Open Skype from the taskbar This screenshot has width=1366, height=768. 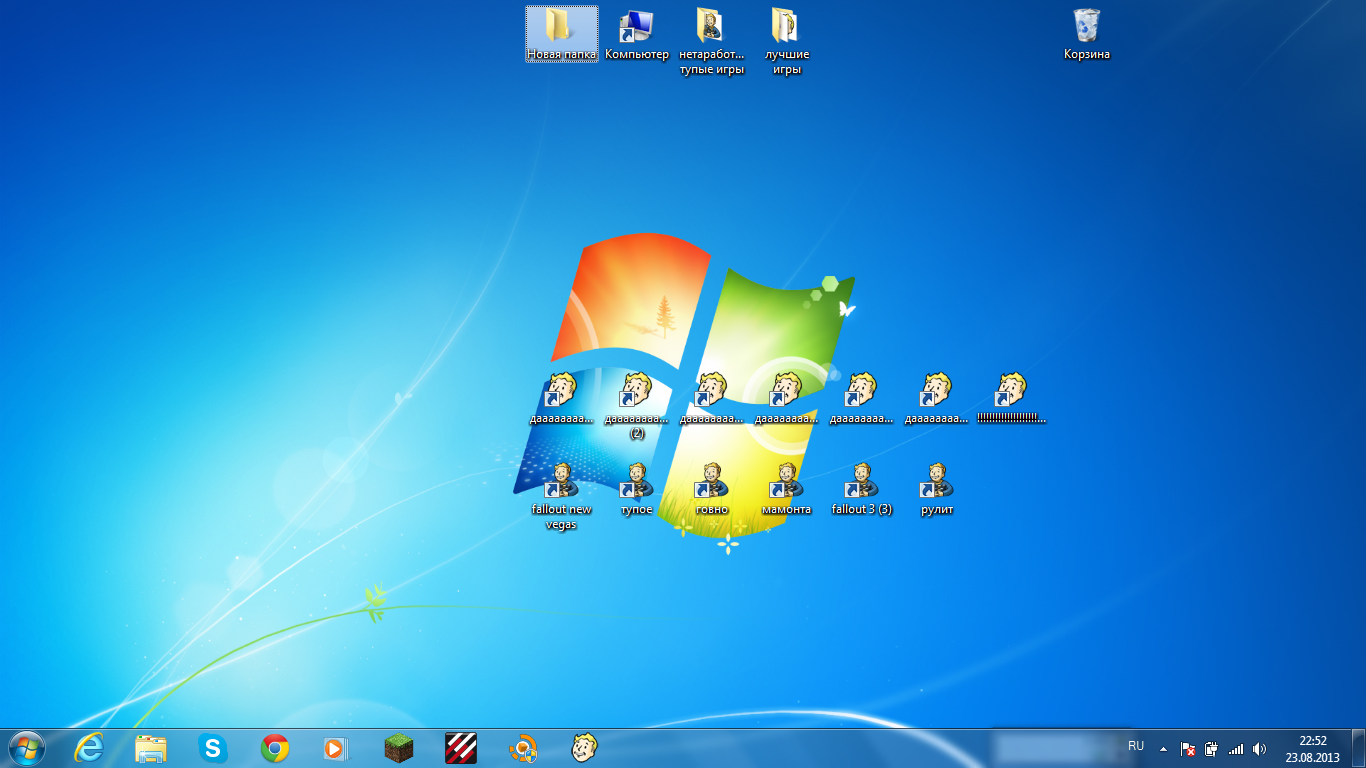[x=213, y=748]
